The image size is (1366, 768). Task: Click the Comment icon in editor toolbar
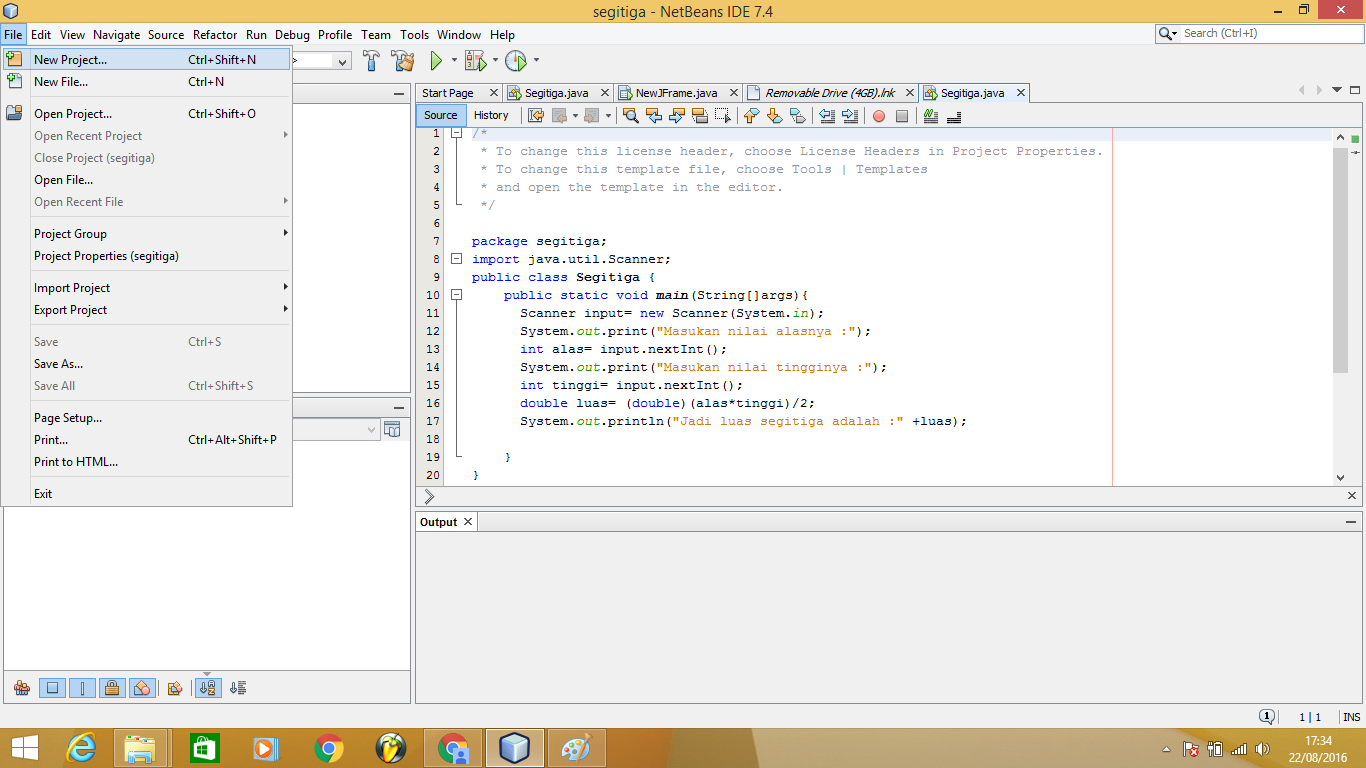(x=931, y=116)
